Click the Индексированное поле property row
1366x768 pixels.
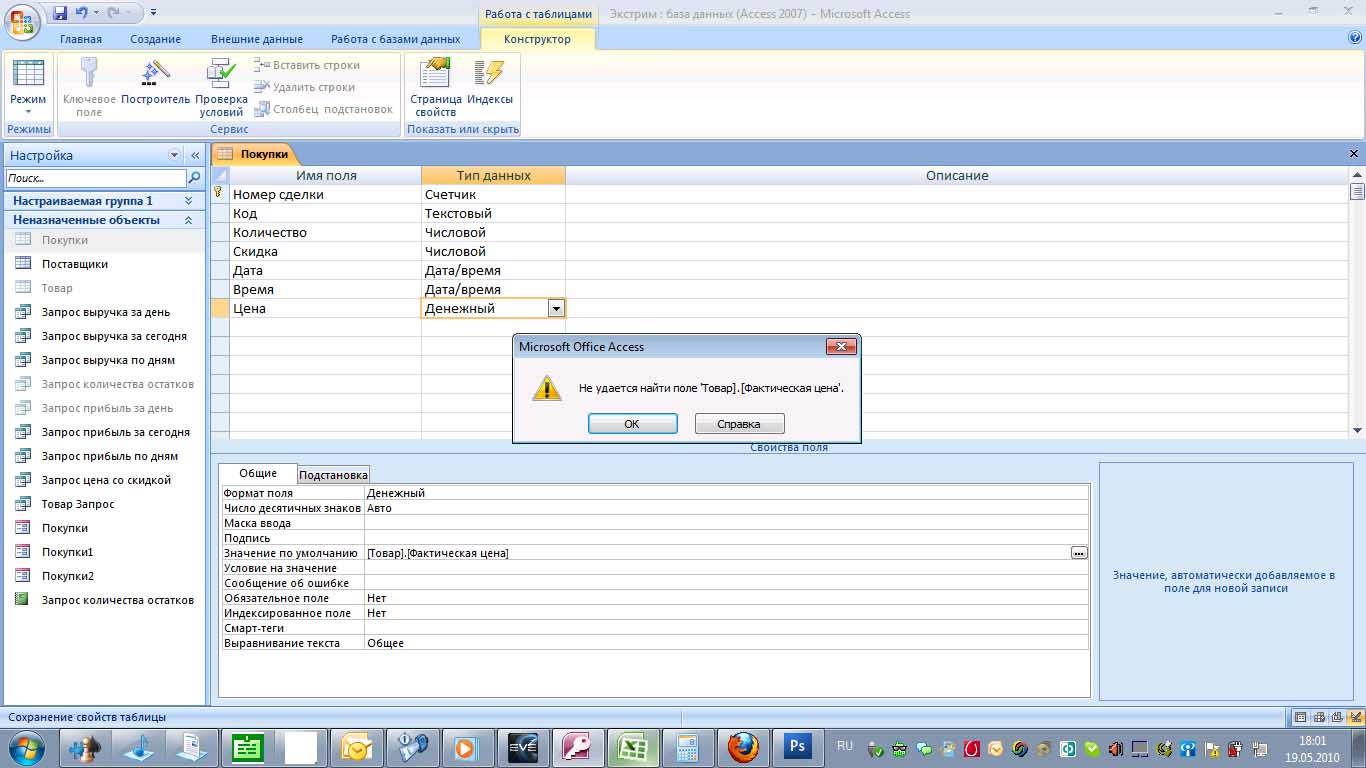point(655,613)
